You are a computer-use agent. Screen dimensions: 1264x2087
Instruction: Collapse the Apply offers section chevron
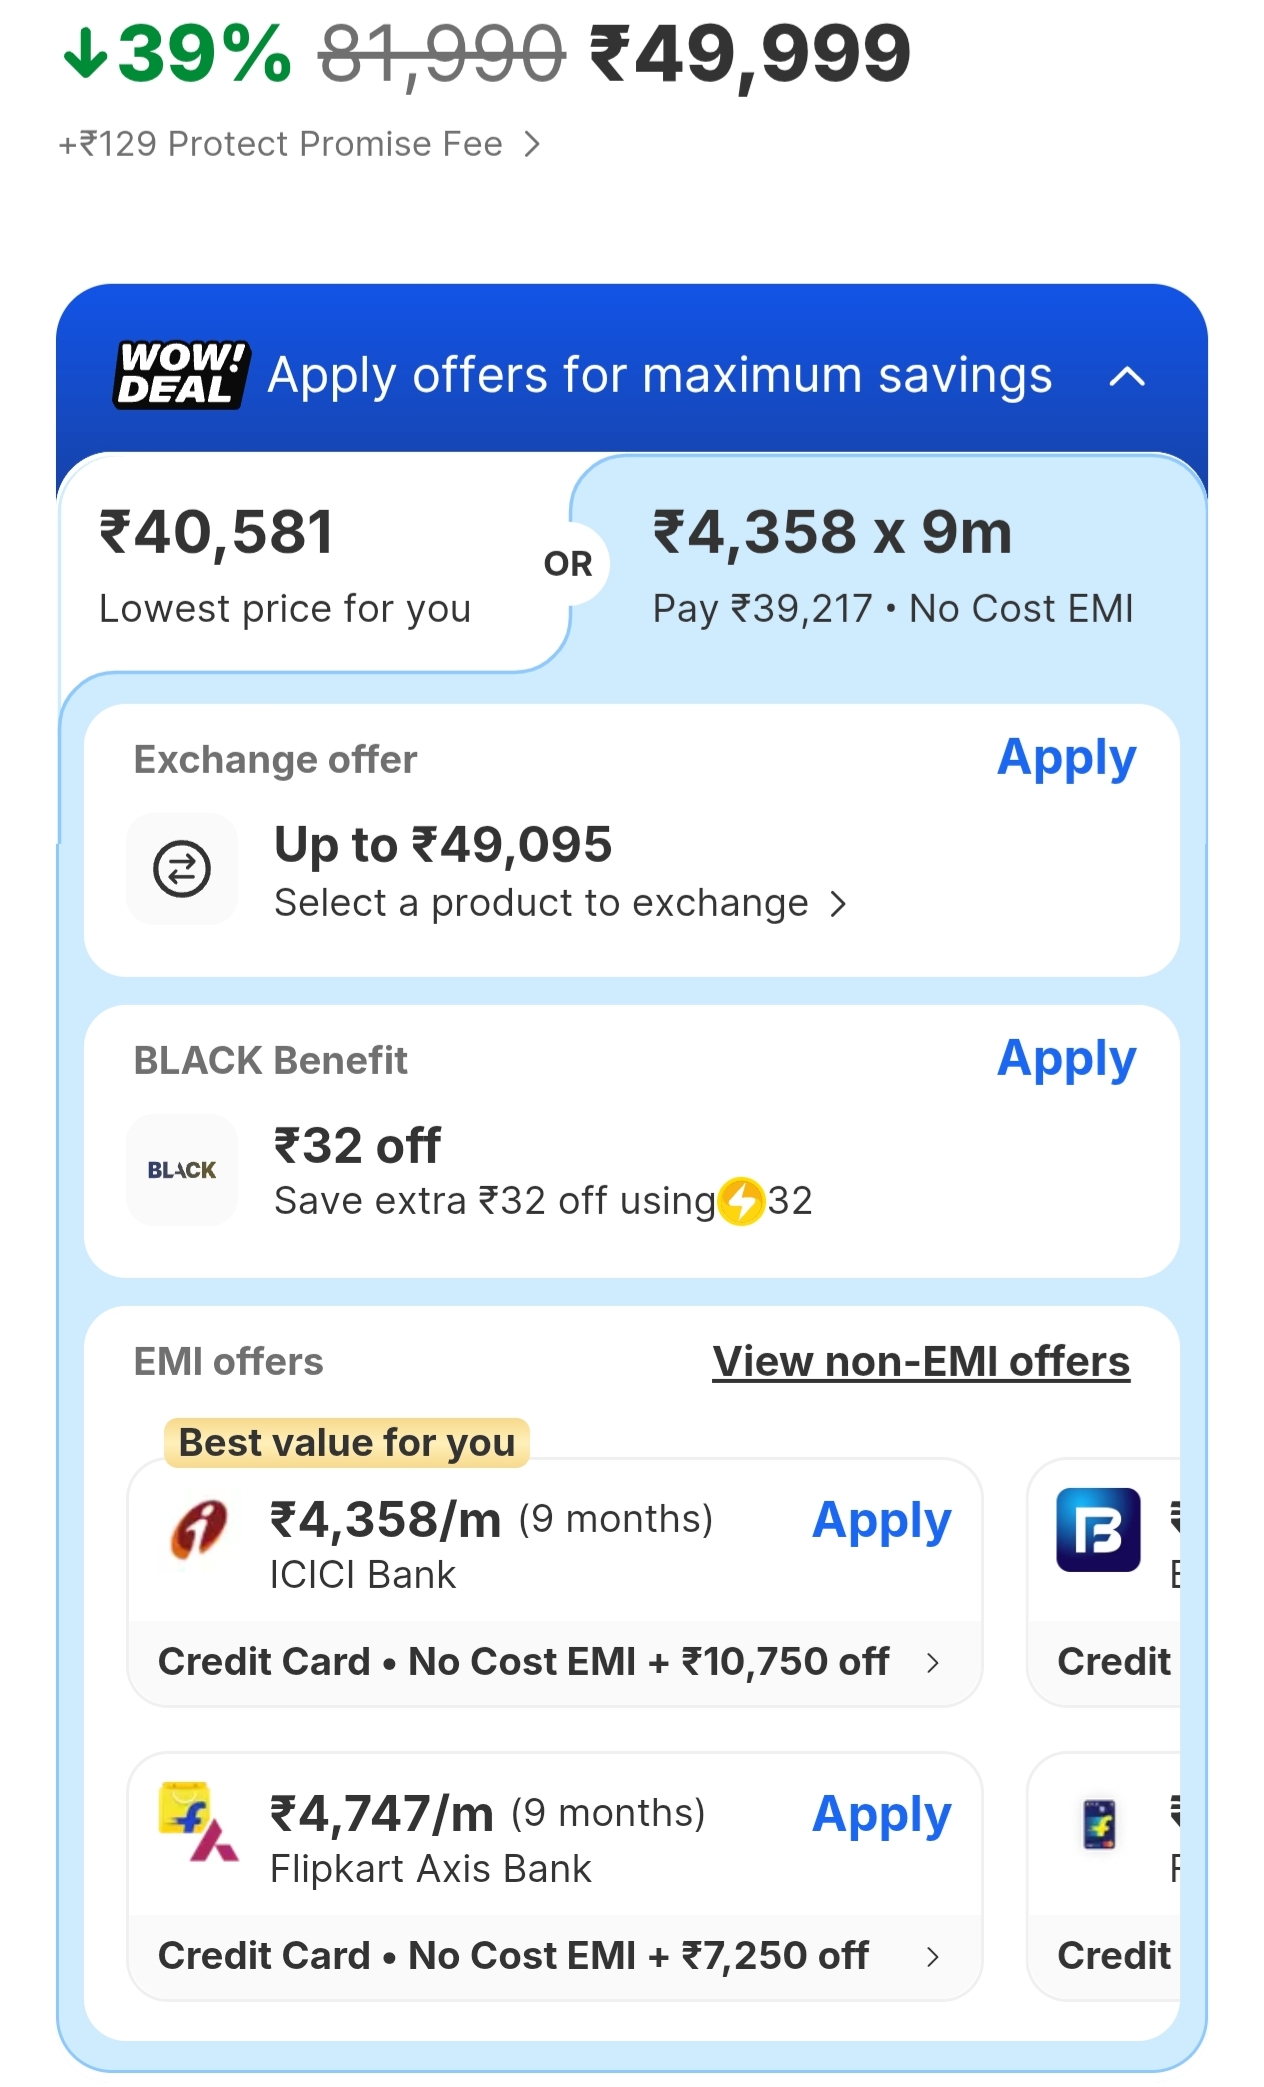tap(1127, 377)
